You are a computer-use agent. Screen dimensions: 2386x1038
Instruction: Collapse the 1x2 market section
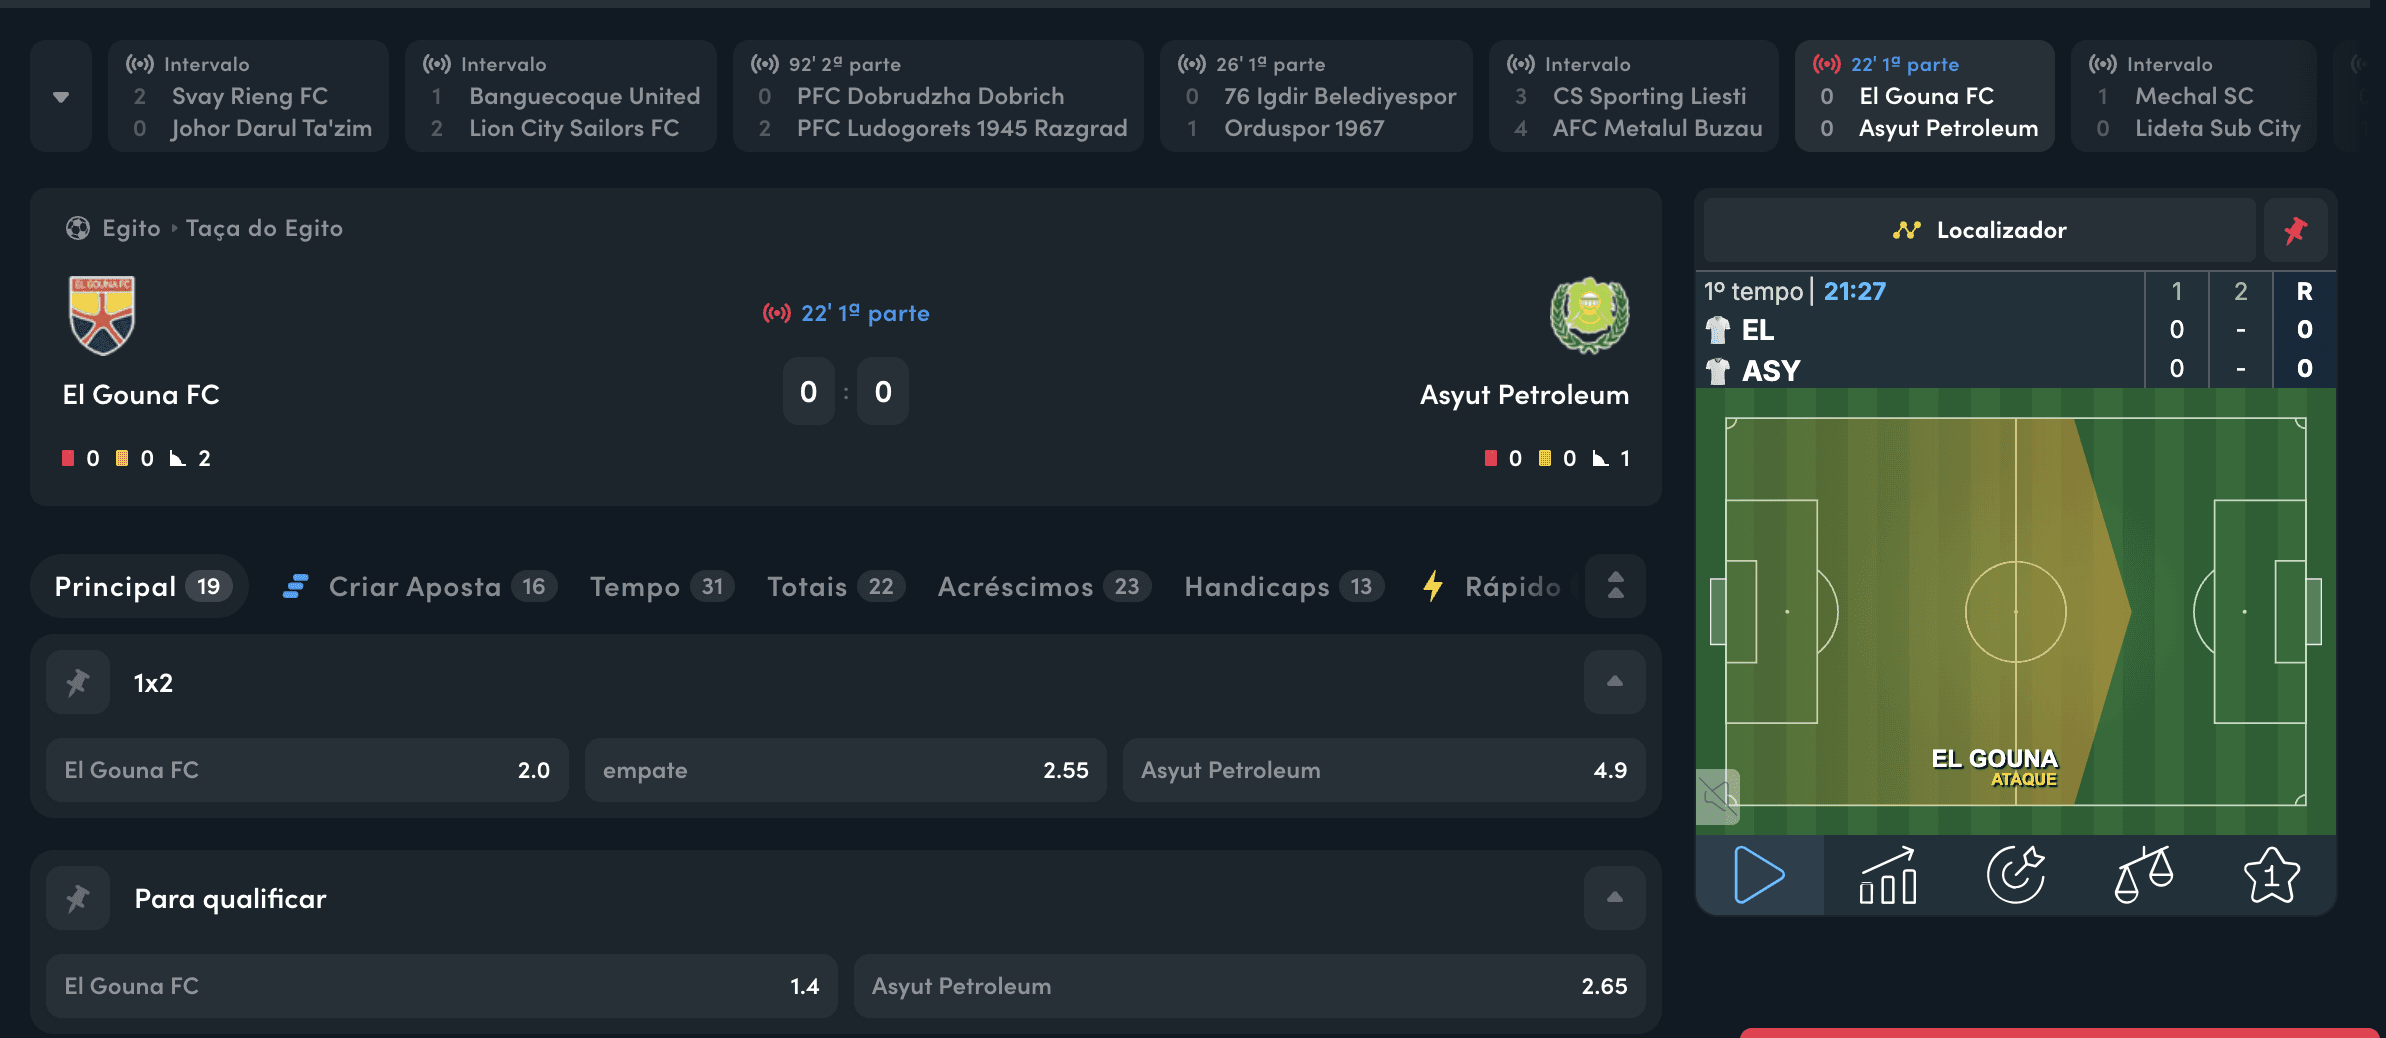[1614, 682]
